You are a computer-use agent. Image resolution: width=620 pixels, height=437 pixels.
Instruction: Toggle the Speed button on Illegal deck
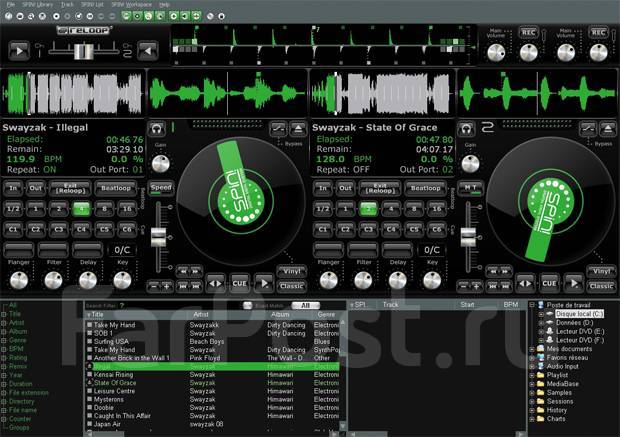click(x=161, y=188)
